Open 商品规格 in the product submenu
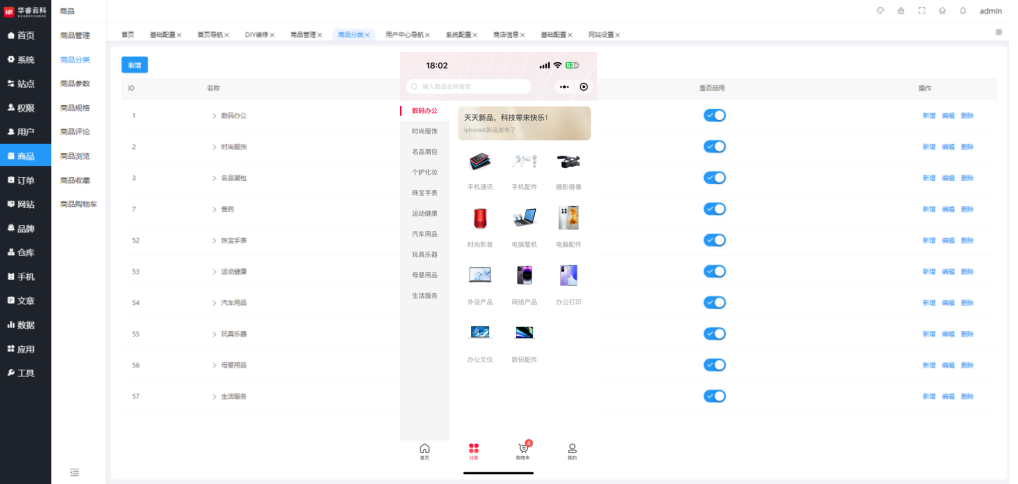This screenshot has width=1018, height=484. click(75, 107)
